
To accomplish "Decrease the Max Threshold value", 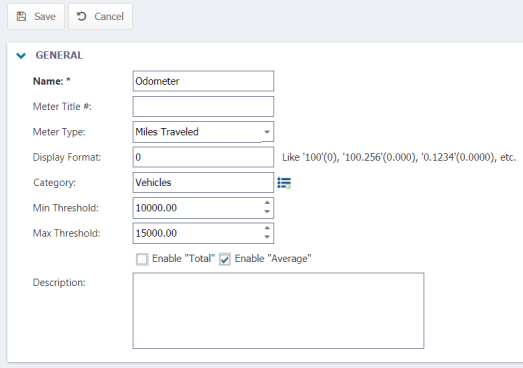I will (267, 237).
